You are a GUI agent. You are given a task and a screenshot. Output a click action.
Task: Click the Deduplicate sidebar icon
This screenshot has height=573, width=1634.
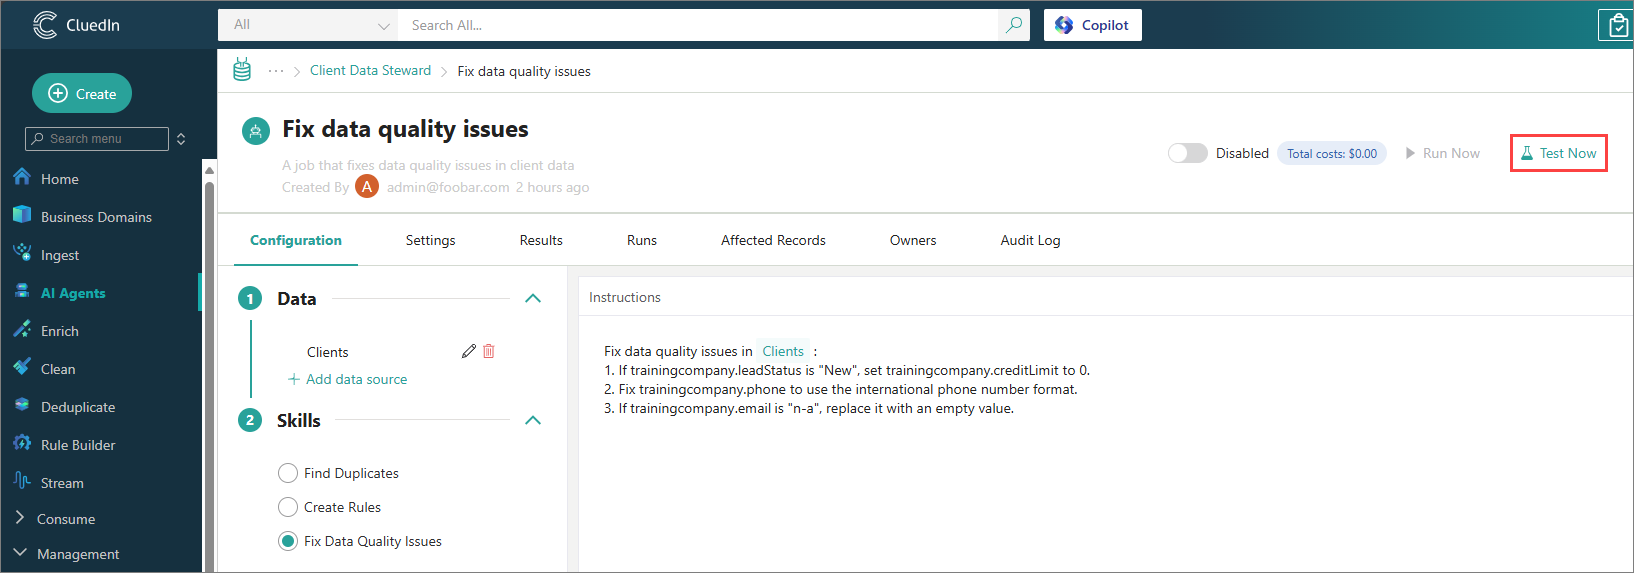pyautogui.click(x=22, y=406)
